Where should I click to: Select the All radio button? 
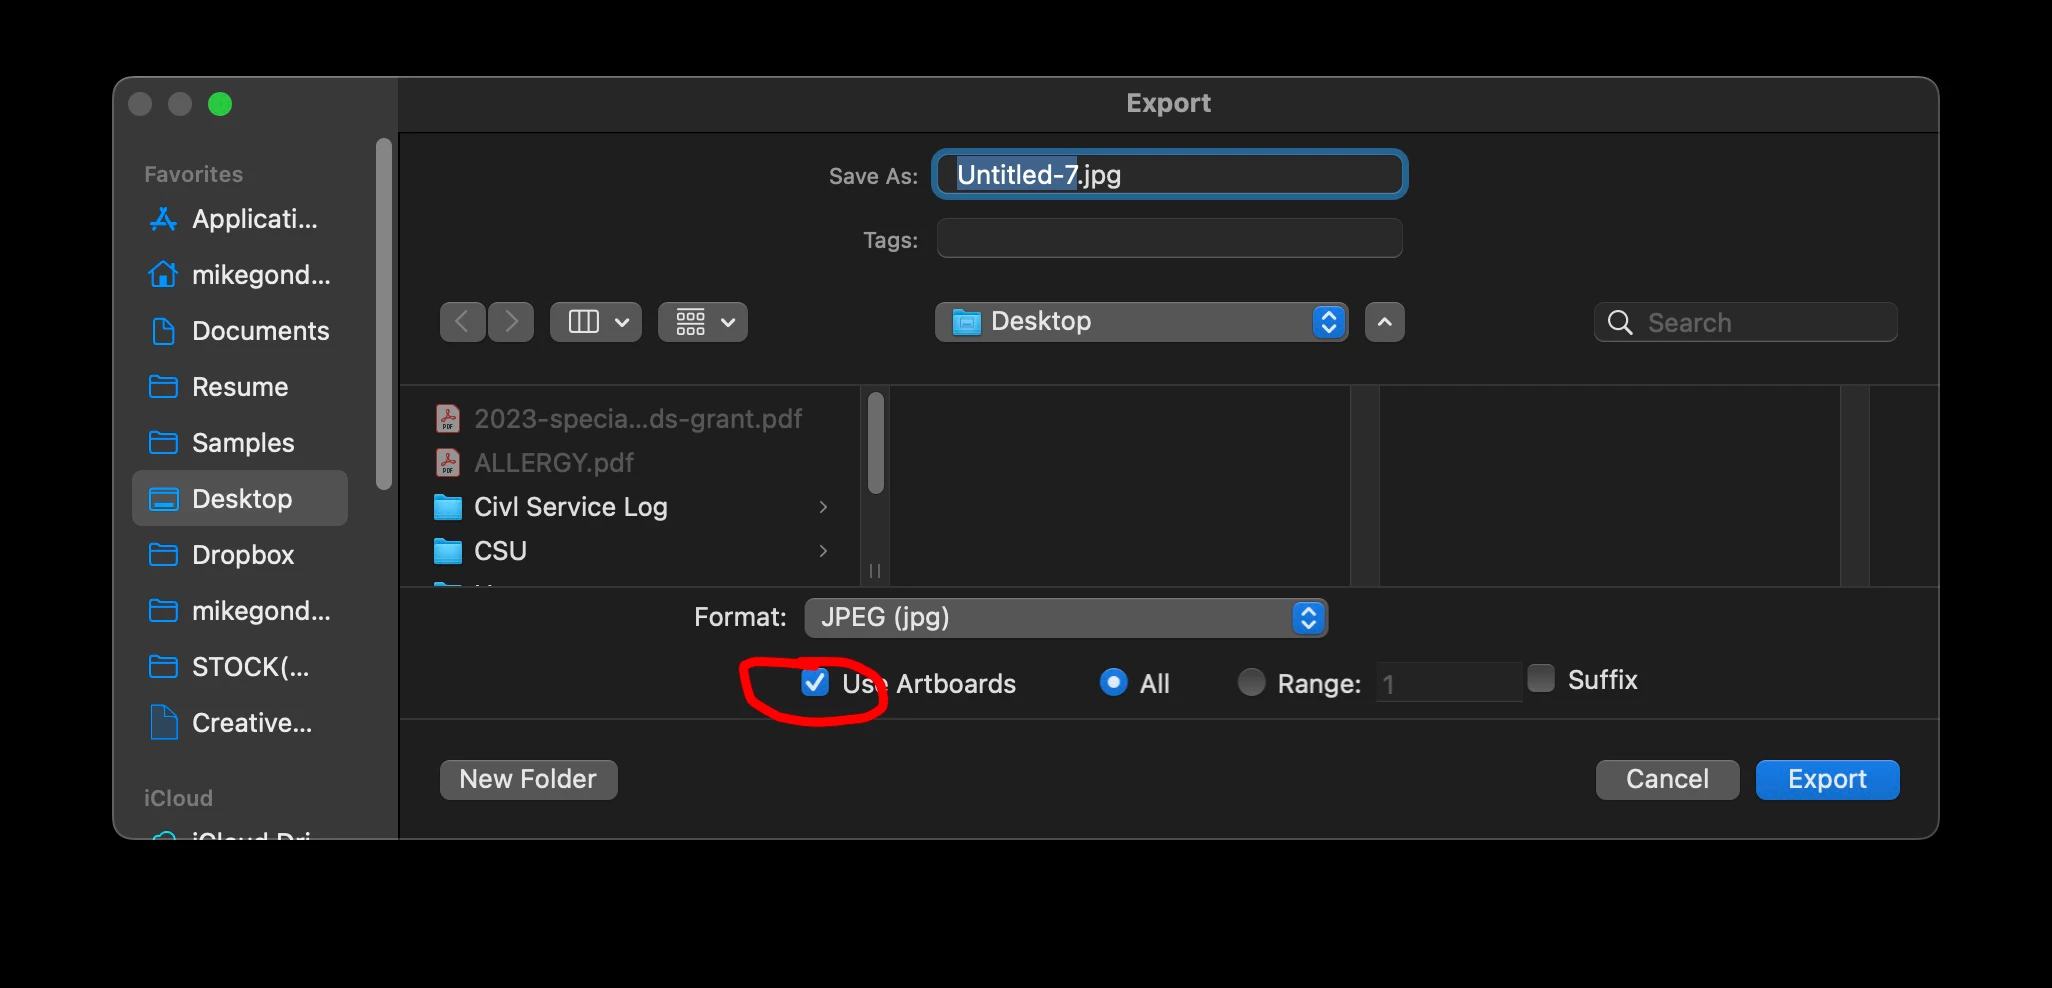click(1113, 682)
